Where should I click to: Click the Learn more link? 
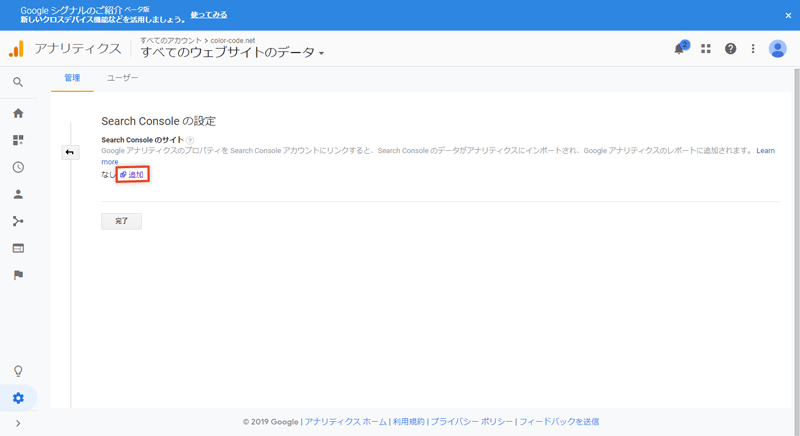pyautogui.click(x=765, y=150)
